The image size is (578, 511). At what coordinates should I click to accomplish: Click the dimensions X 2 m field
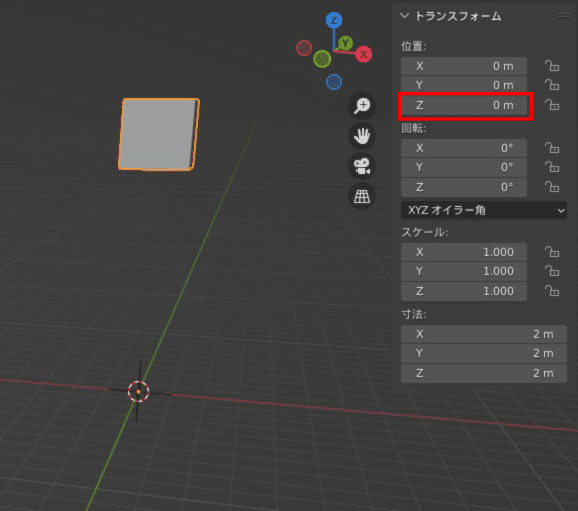[484, 334]
